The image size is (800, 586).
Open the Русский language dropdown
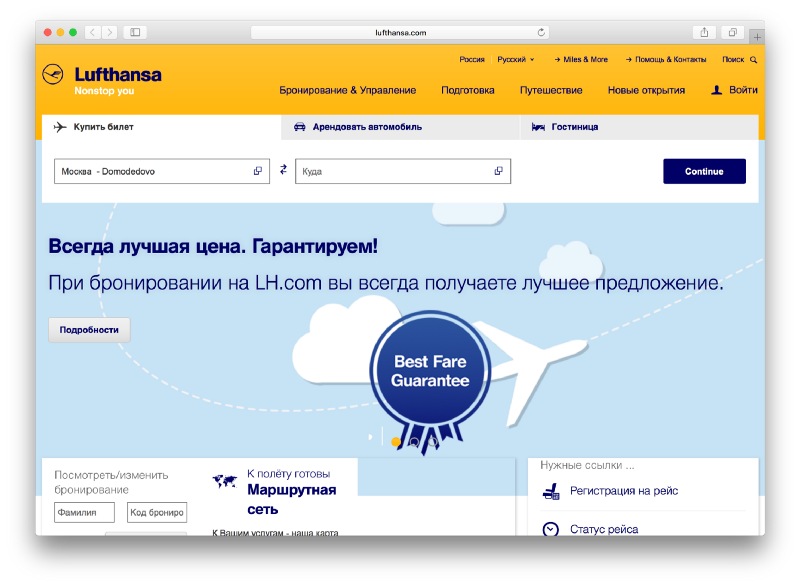pos(516,60)
